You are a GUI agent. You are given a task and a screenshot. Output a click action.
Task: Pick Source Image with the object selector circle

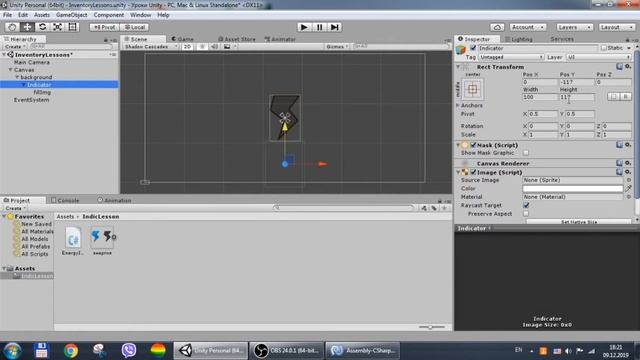[x=629, y=180]
